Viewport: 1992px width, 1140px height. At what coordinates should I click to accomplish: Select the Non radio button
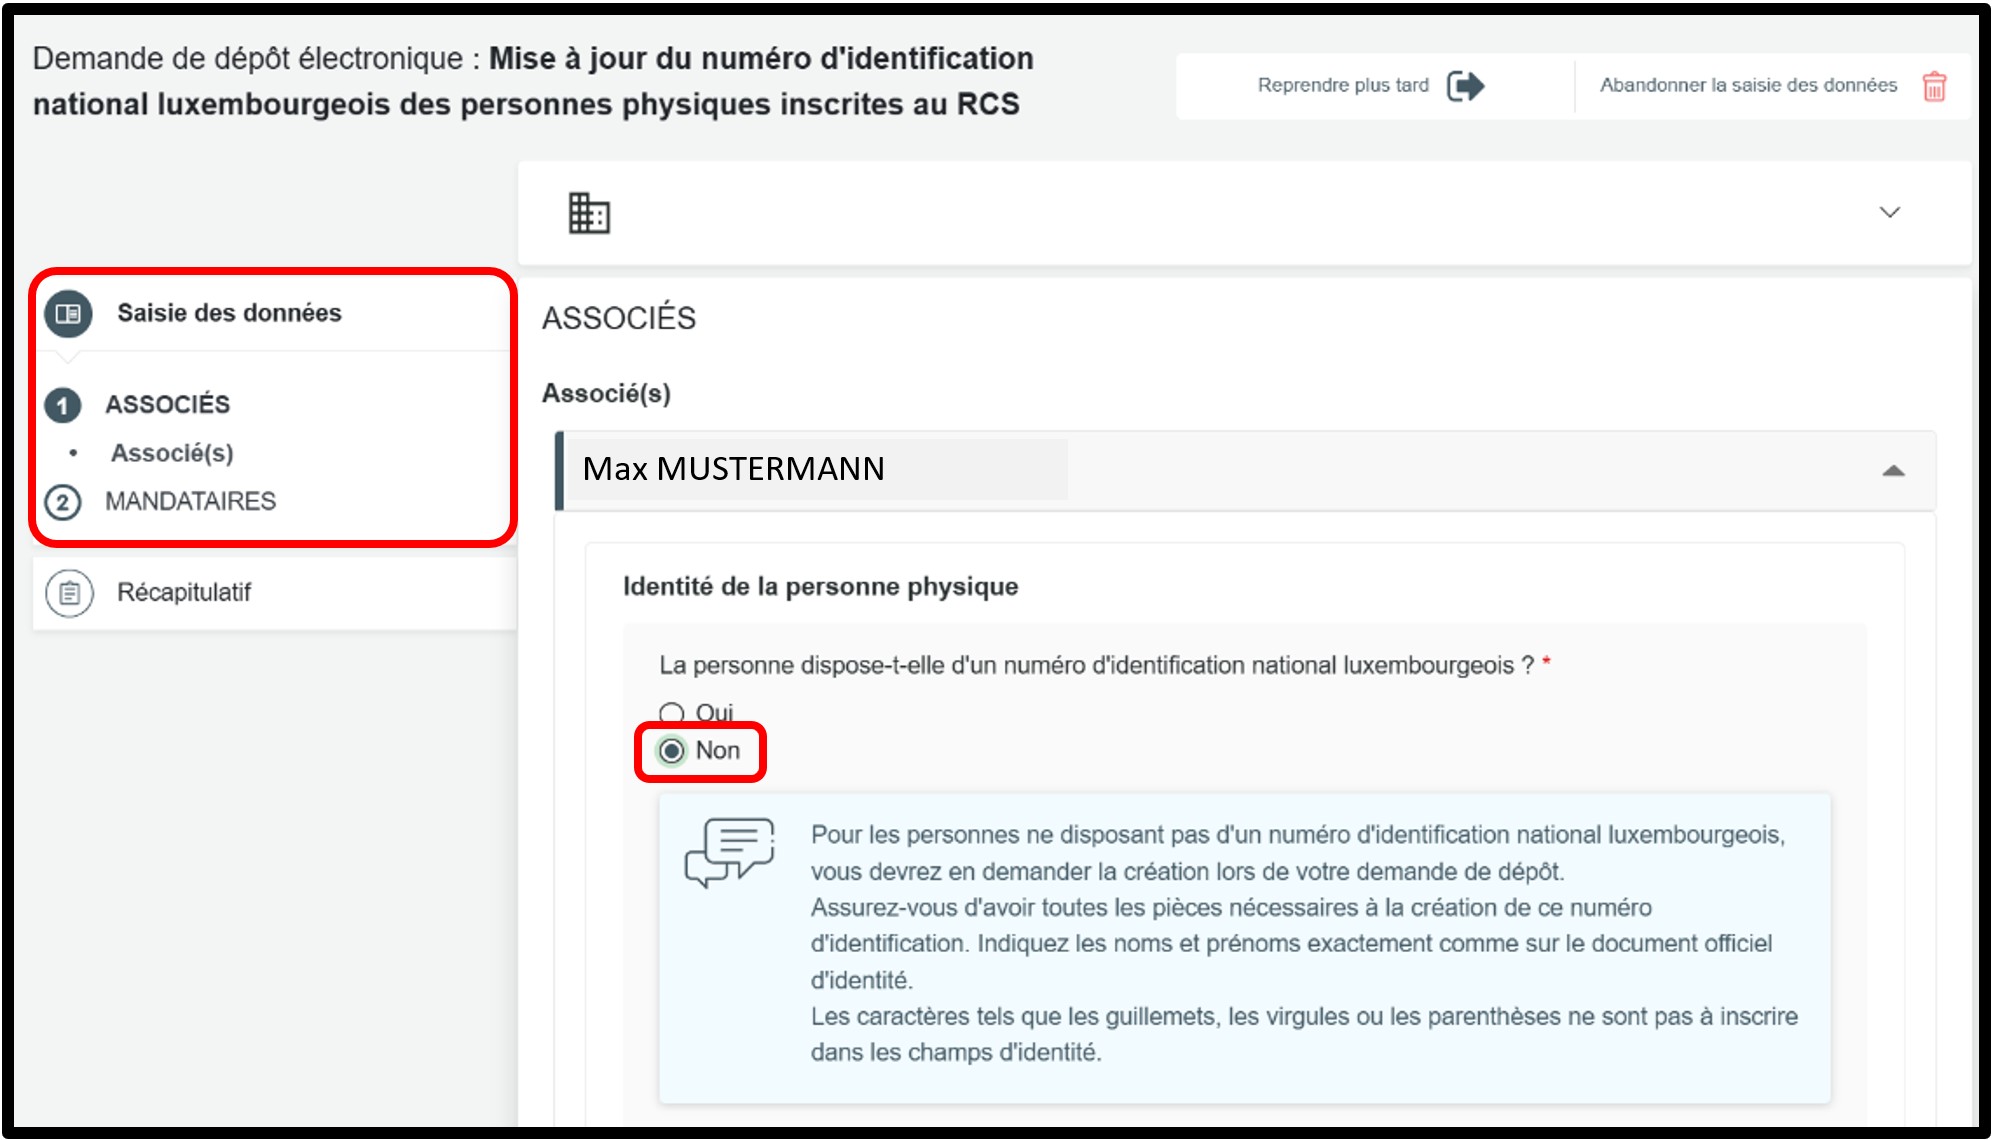pos(672,751)
